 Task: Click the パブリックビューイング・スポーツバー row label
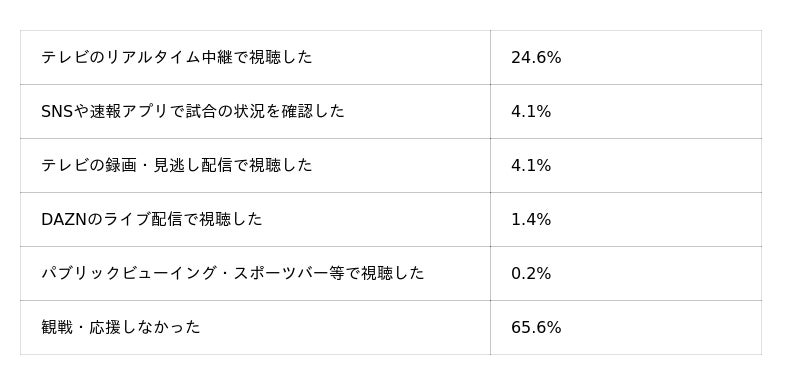(233, 273)
